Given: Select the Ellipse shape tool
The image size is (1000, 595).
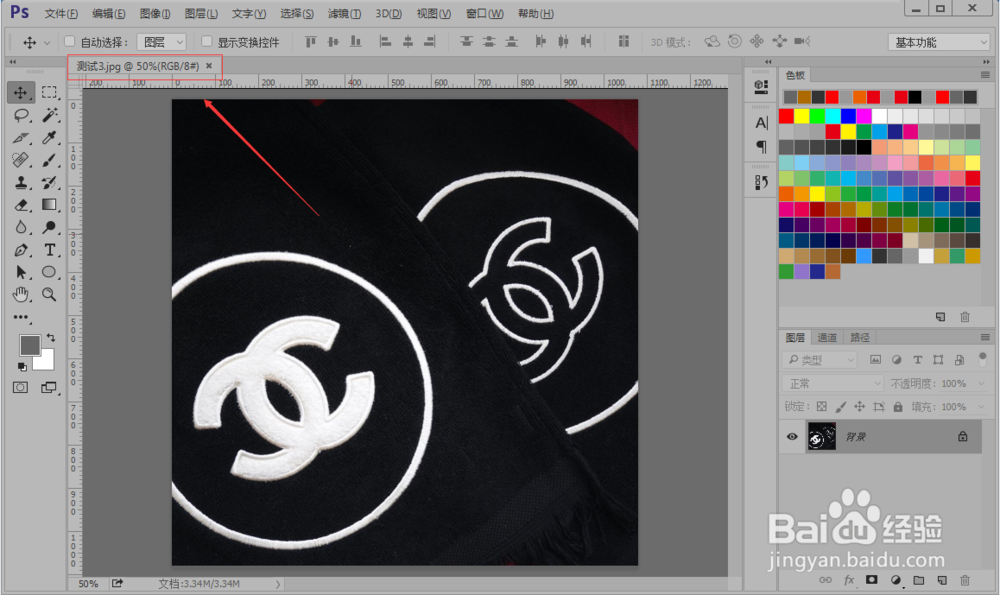Looking at the screenshot, I should 49,272.
